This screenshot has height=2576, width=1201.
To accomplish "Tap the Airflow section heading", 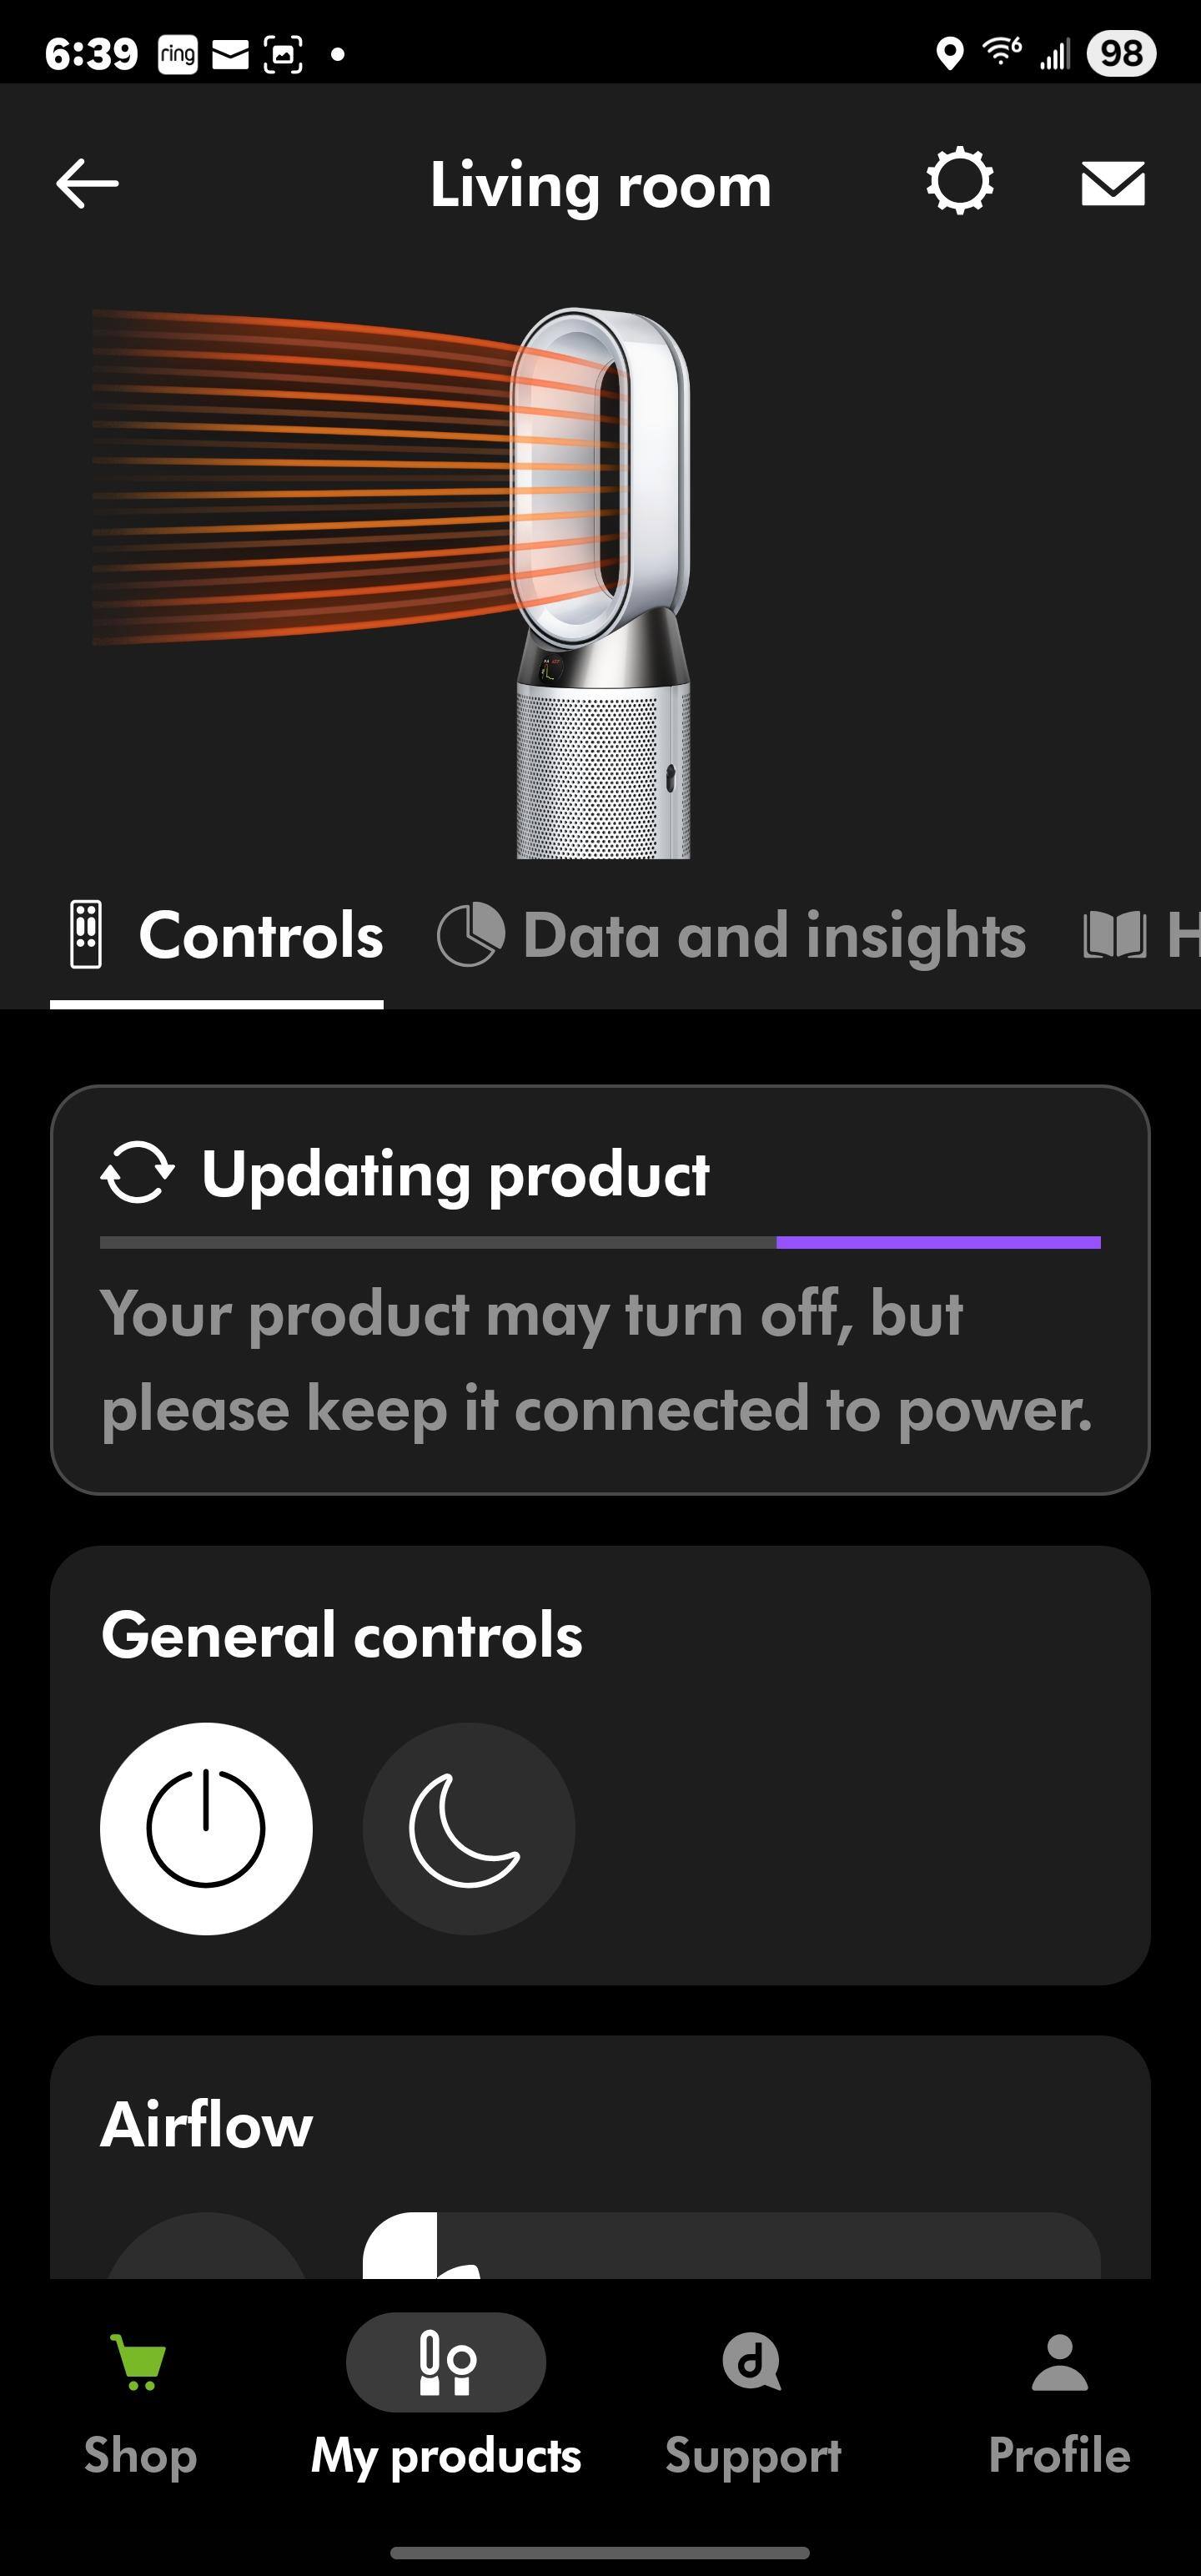I will pyautogui.click(x=207, y=2124).
